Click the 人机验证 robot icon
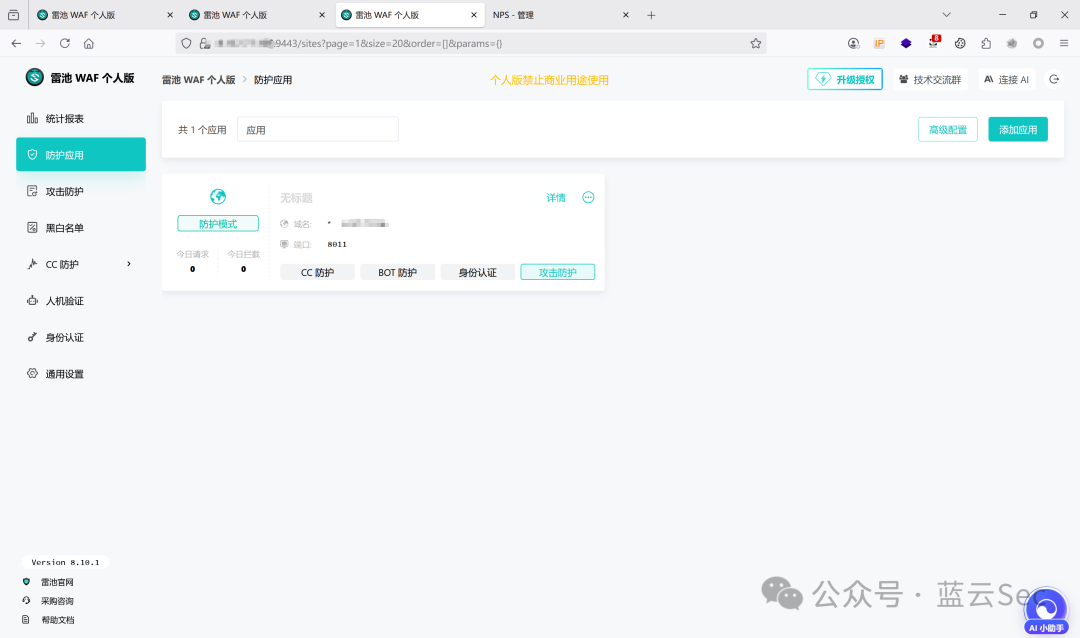This screenshot has width=1080, height=638. point(32,300)
